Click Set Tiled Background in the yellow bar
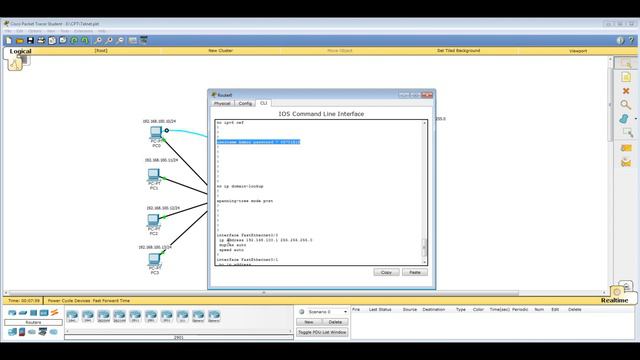This screenshot has height=360, width=640. coord(458,51)
